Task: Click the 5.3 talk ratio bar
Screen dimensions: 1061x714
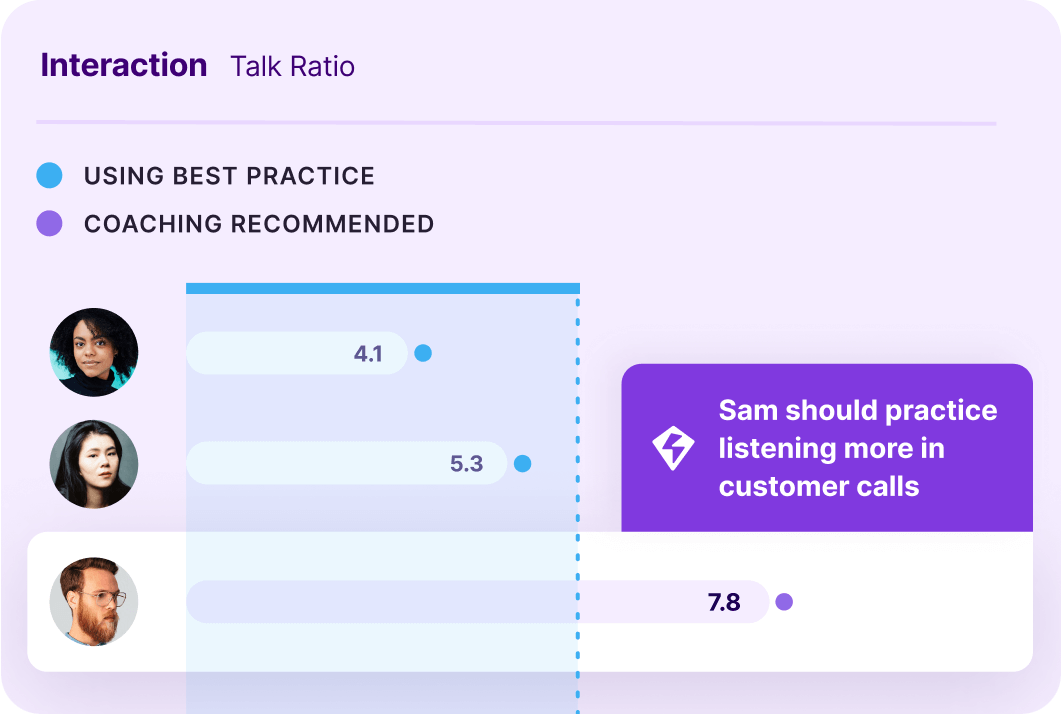Action: pos(346,464)
